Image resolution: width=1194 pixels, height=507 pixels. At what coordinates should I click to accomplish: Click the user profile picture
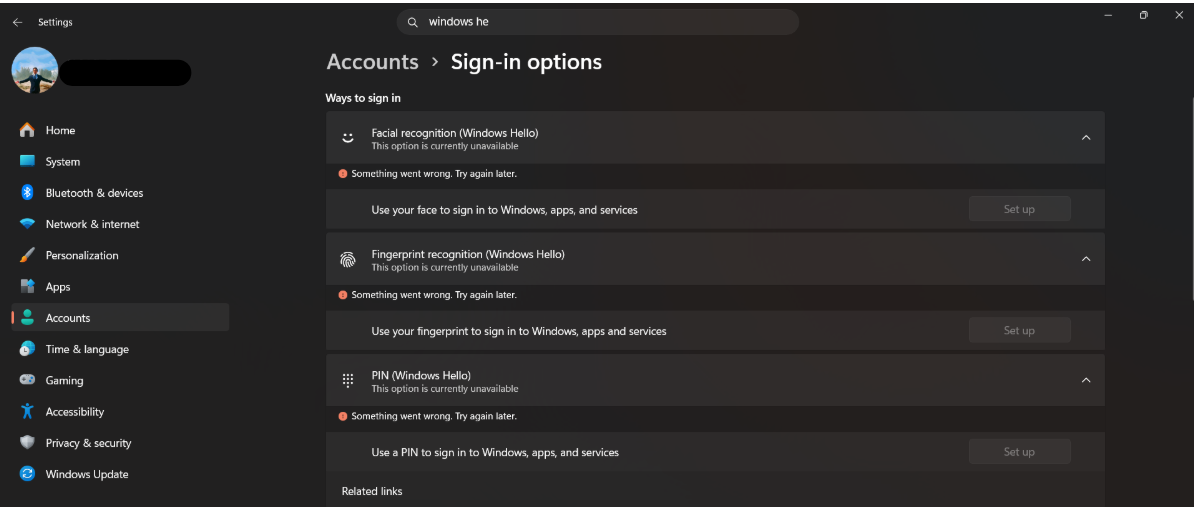pyautogui.click(x=35, y=70)
